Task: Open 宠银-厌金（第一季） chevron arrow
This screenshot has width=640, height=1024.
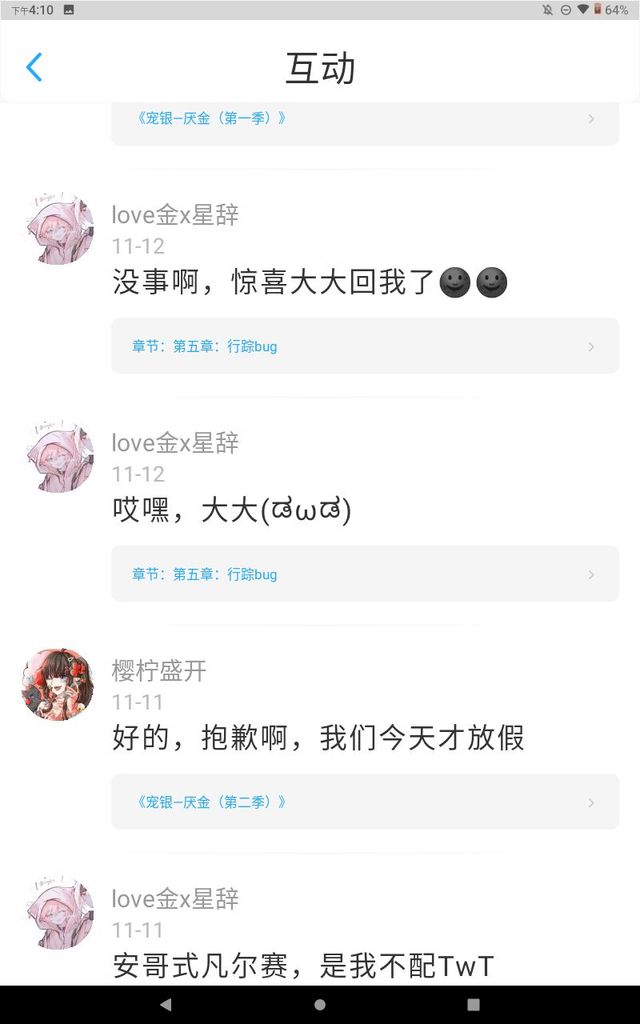Action: coord(591,119)
